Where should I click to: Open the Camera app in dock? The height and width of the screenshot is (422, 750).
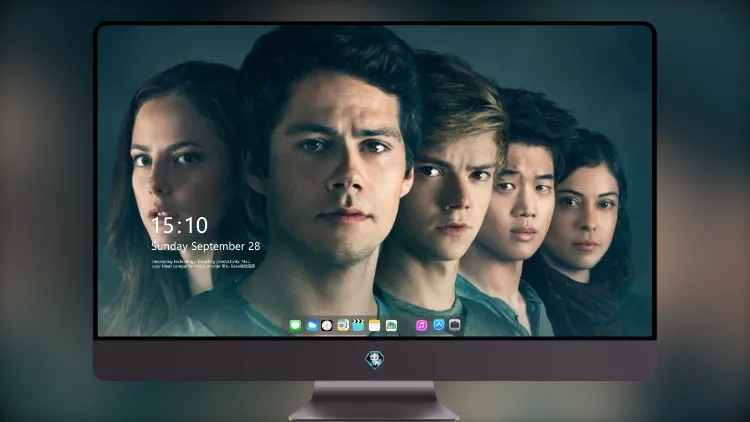454,325
